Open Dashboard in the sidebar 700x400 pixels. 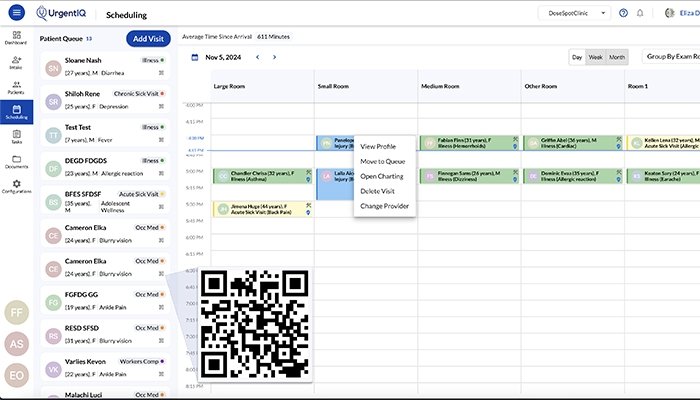(x=16, y=38)
